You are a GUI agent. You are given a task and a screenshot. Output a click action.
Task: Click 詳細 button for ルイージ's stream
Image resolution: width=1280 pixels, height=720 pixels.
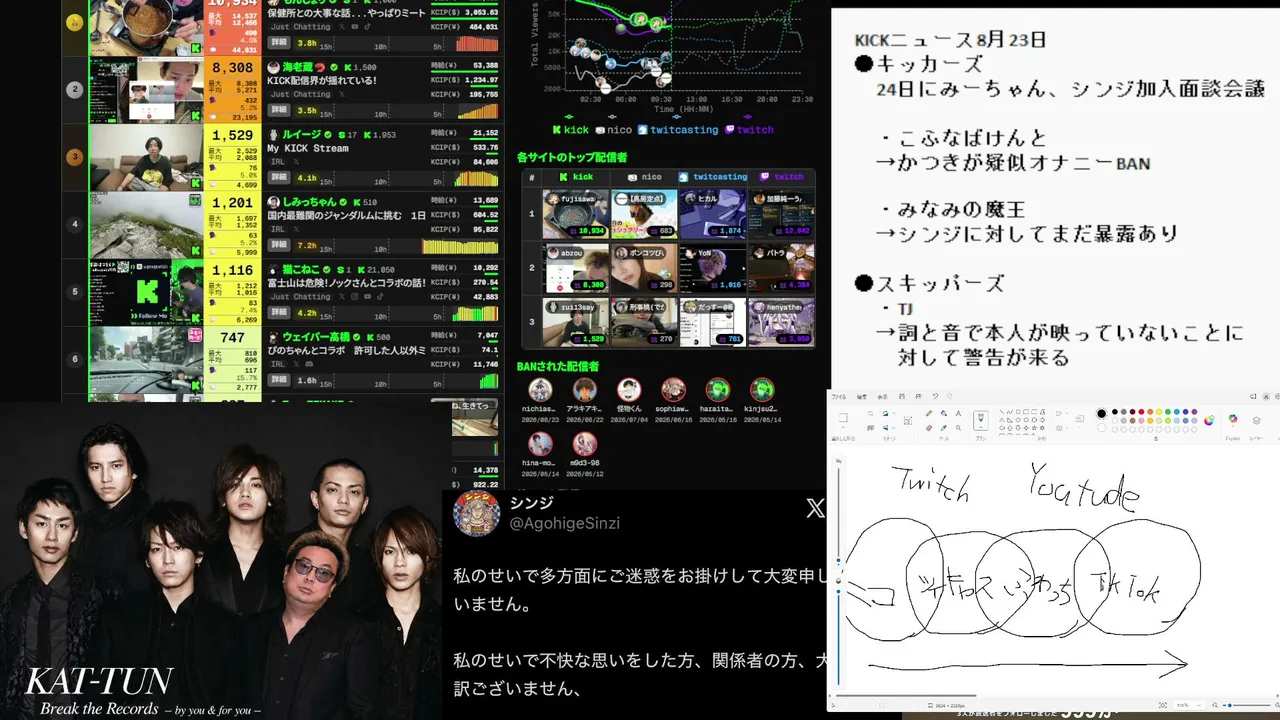coord(279,179)
